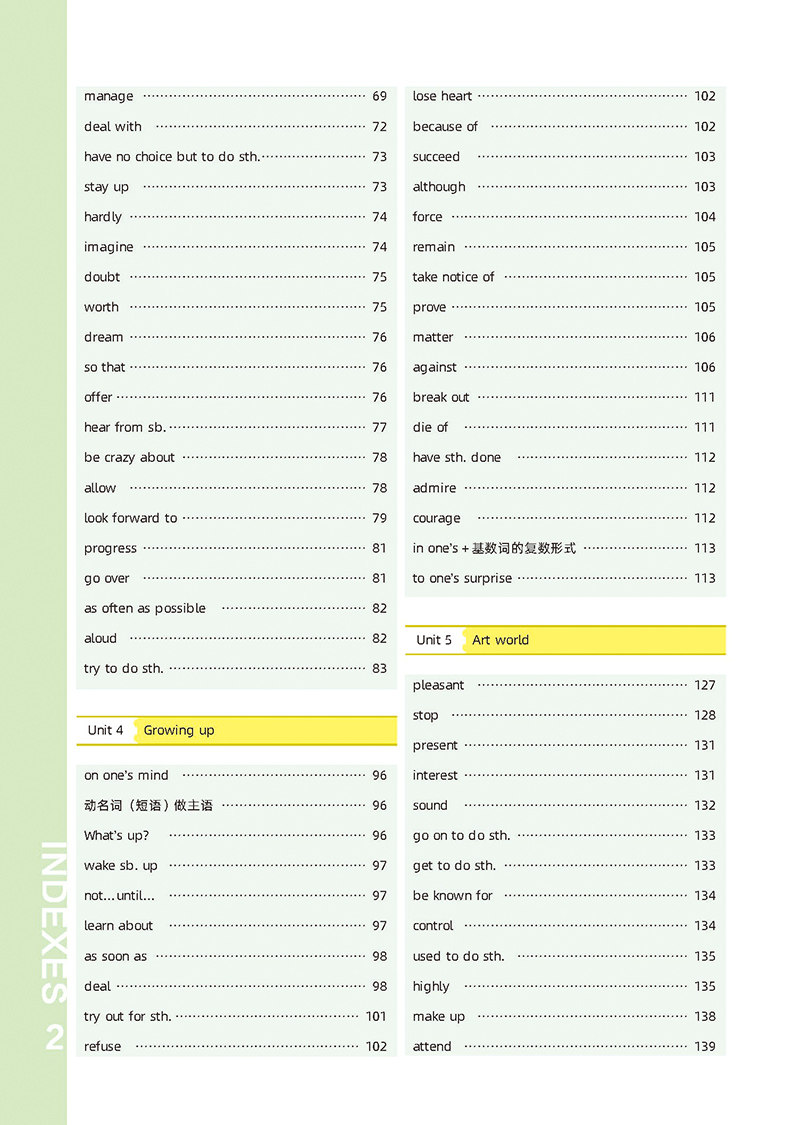This screenshot has width=800, height=1125.
Task: Click the "pleasant" index entry
Action: 438,685
